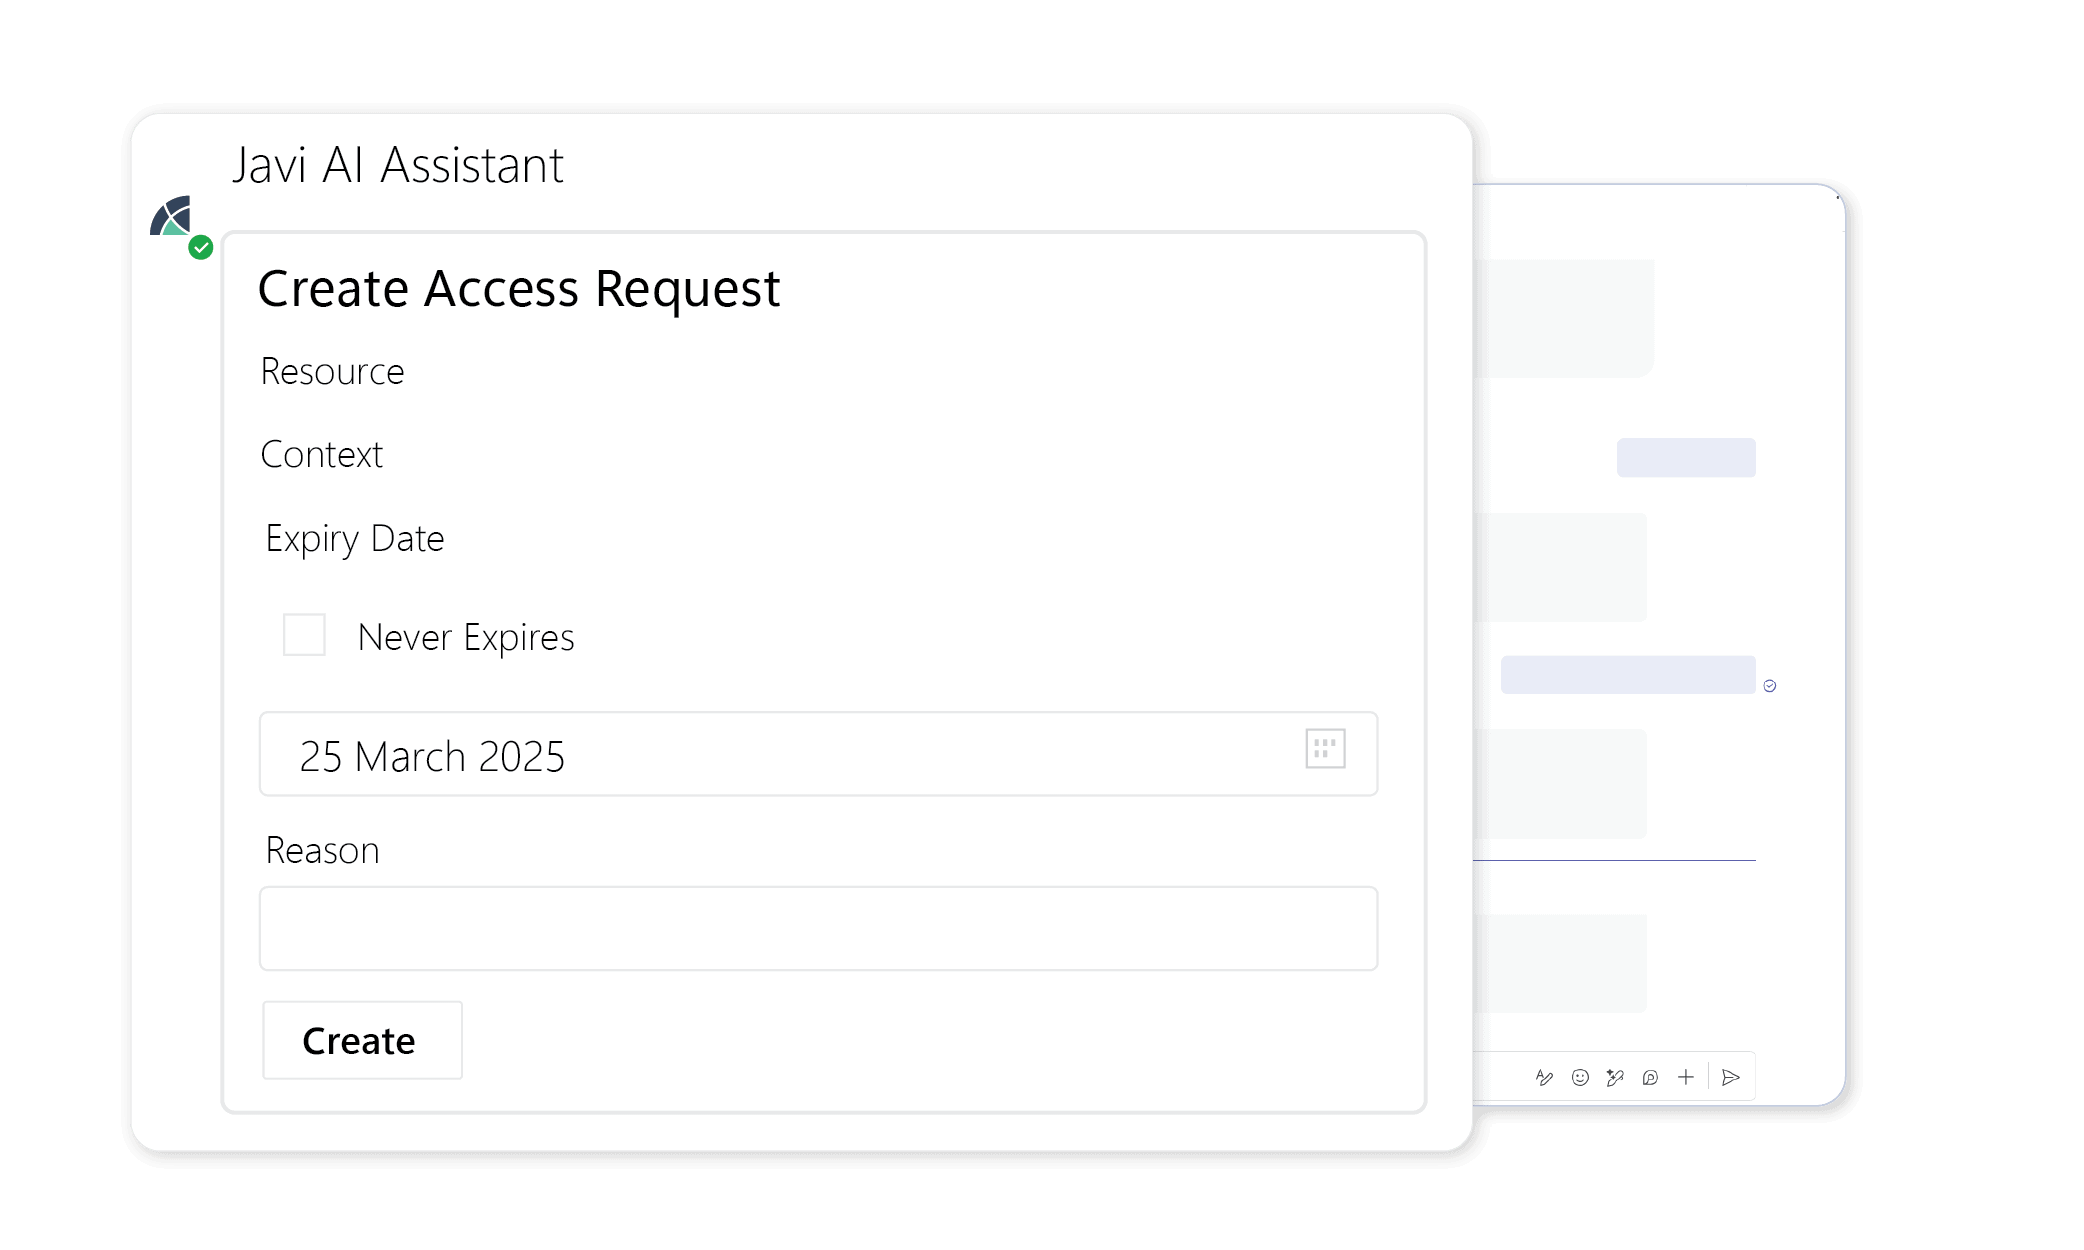Click the Resource field label
2084x1250 pixels.
332,371
